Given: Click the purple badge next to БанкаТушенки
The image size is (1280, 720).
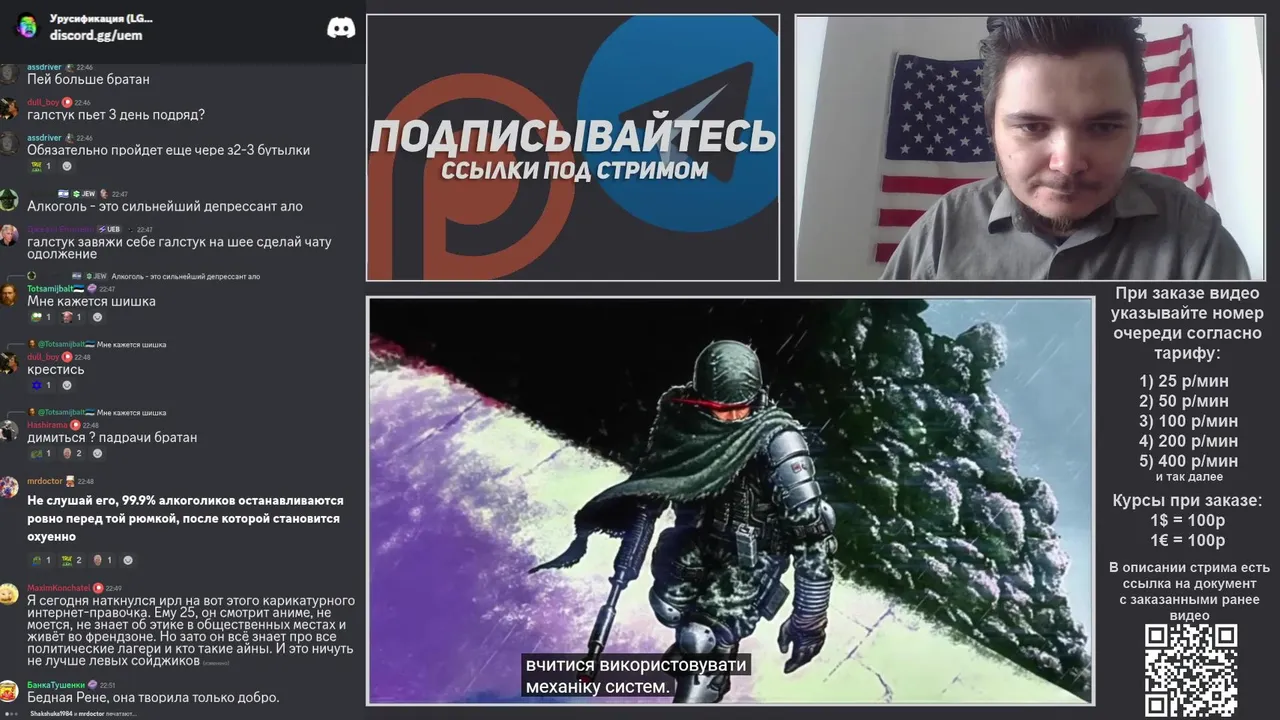Looking at the screenshot, I should click(93, 685).
